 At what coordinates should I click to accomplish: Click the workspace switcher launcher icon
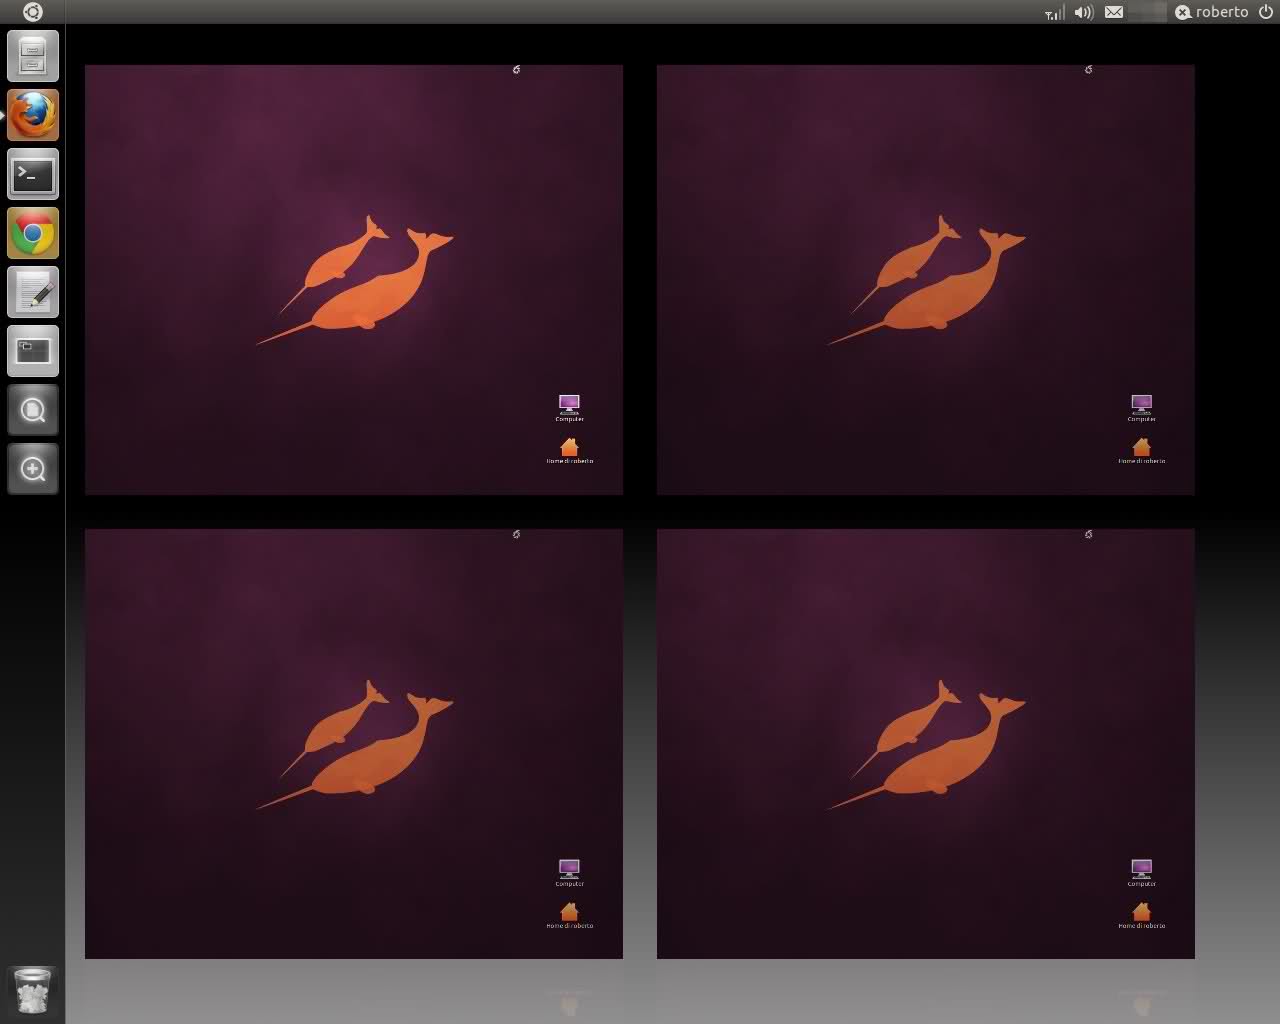click(x=33, y=351)
